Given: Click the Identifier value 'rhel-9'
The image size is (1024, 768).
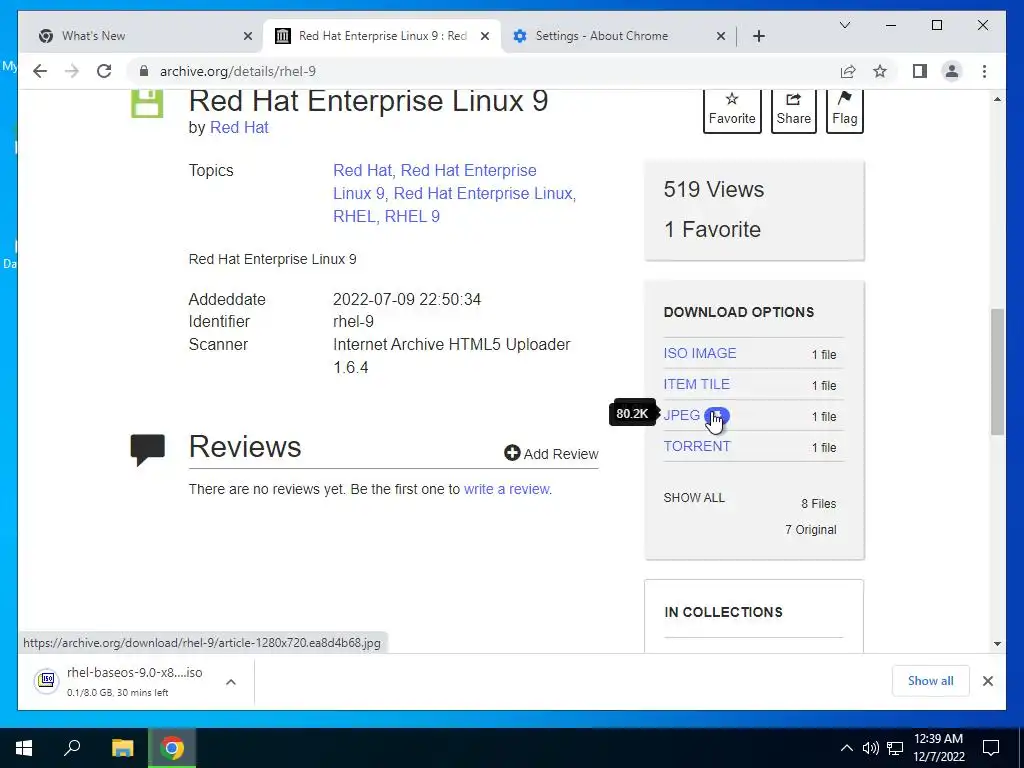Looking at the screenshot, I should pyautogui.click(x=353, y=322).
